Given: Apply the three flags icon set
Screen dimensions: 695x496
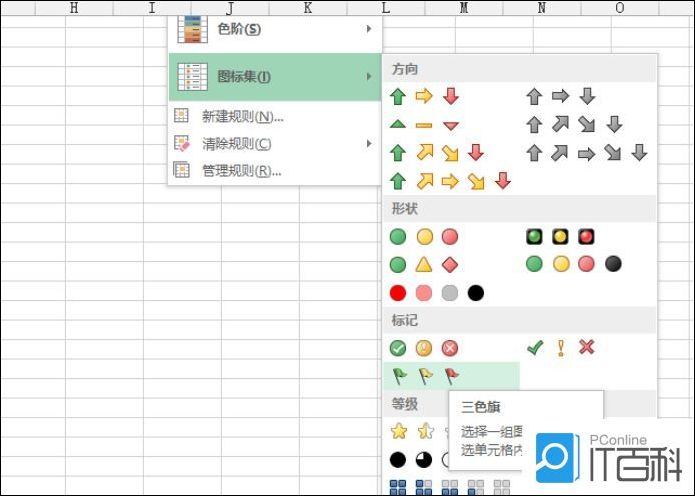Looking at the screenshot, I should [x=424, y=376].
